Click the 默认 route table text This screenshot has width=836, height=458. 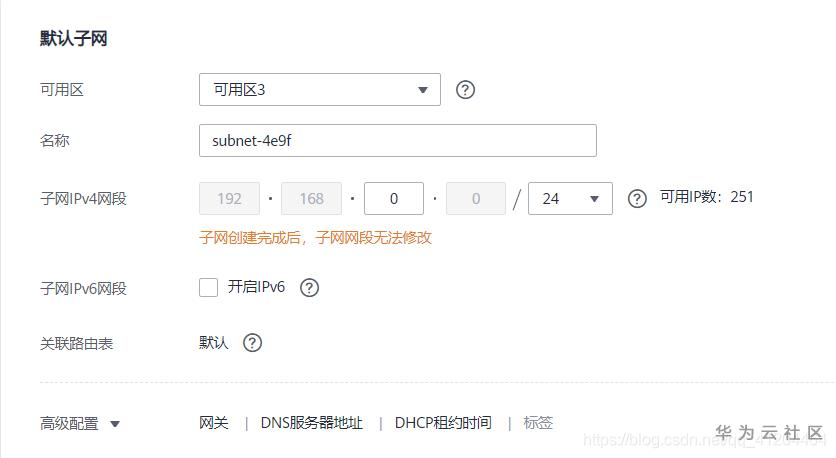pyautogui.click(x=214, y=342)
